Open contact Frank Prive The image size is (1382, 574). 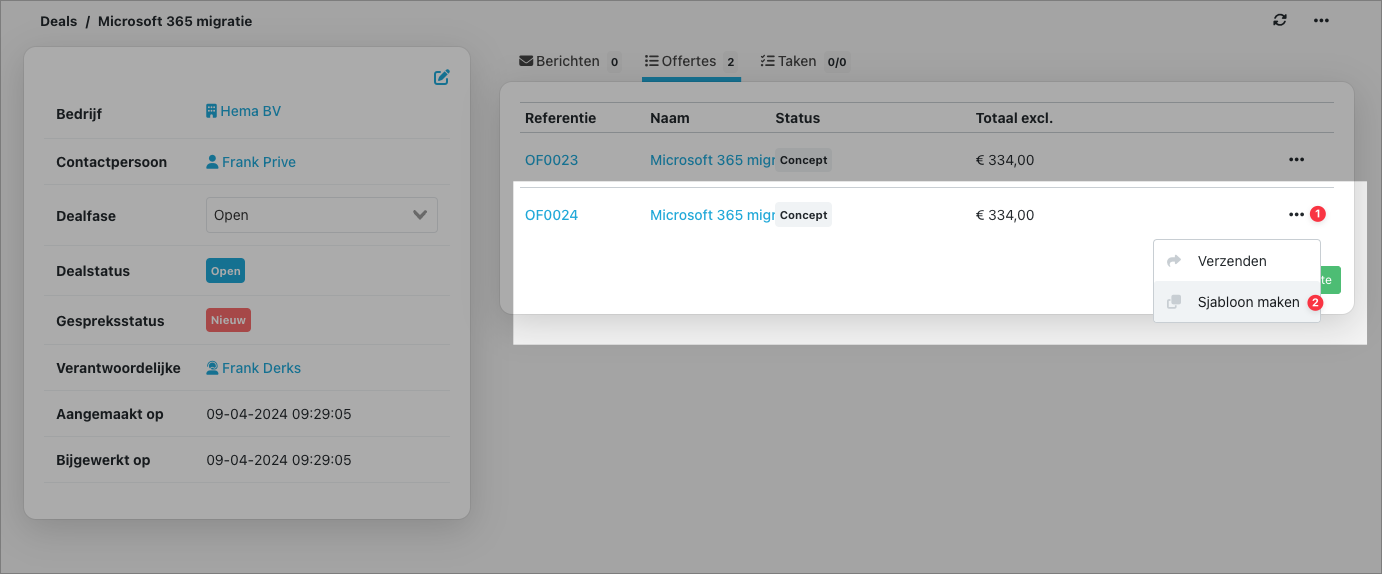(x=251, y=162)
